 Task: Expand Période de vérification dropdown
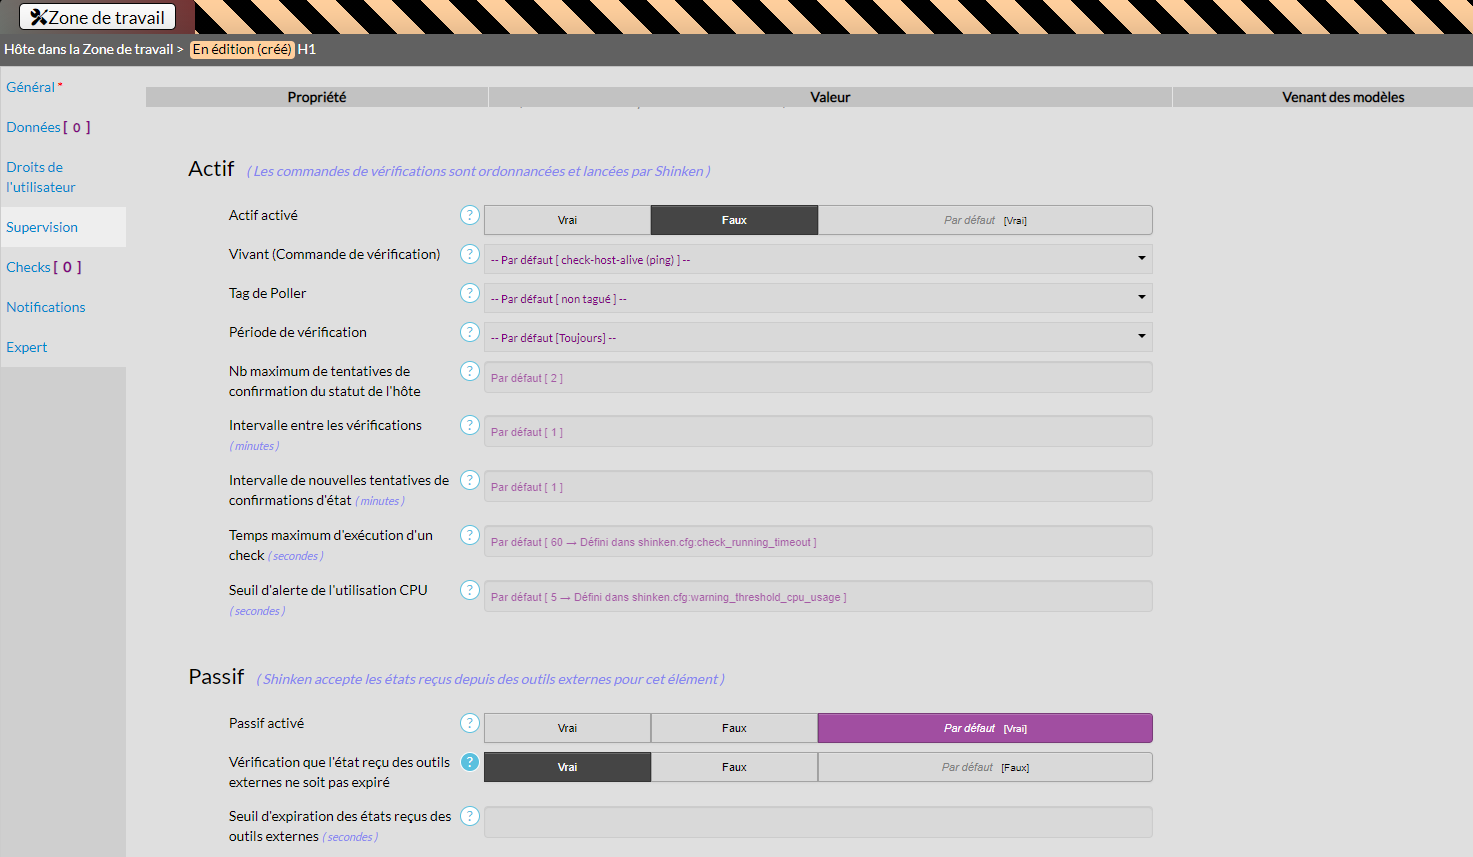tap(817, 338)
